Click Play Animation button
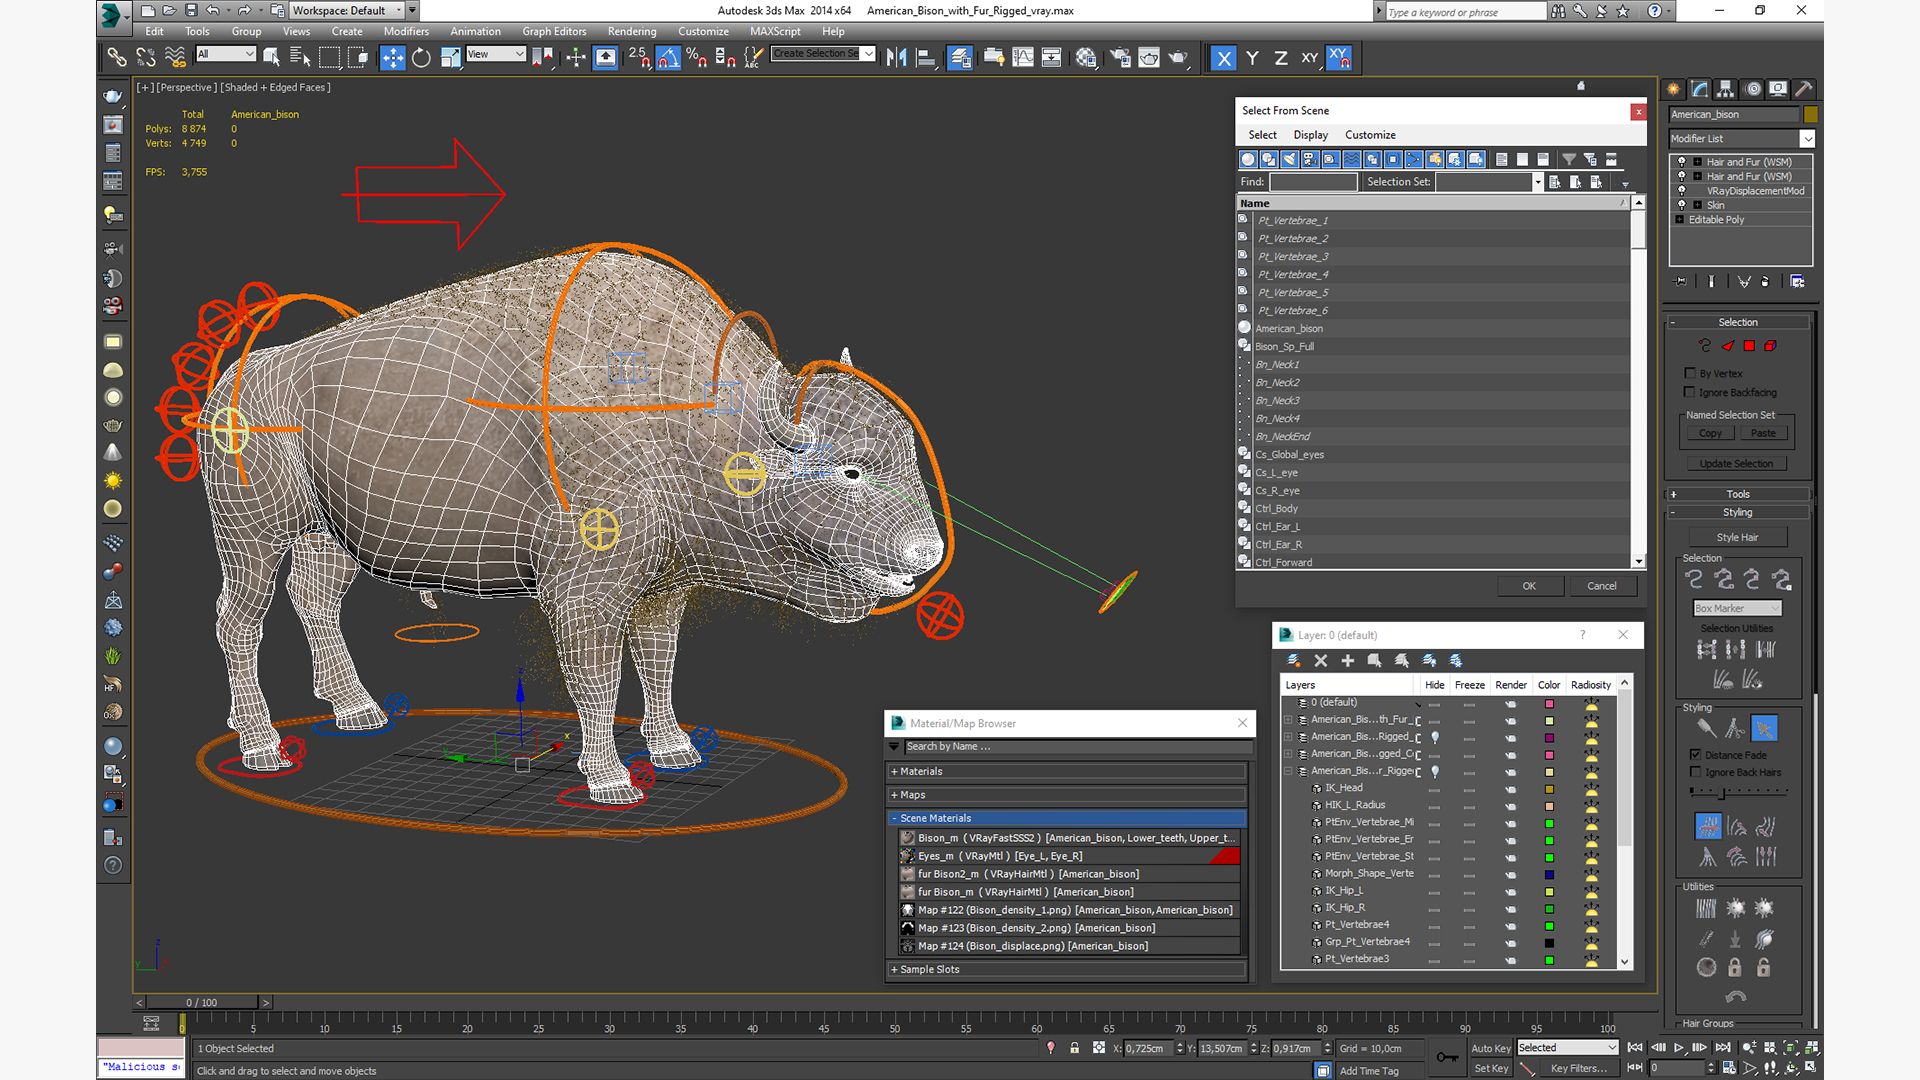This screenshot has height=1080, width=1920. point(1679,1048)
